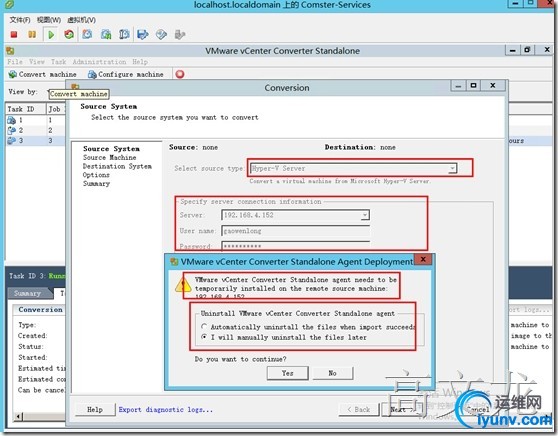Click the red-green reset VM icon
This screenshot has height=436, width=558.
click(x=69, y=35)
